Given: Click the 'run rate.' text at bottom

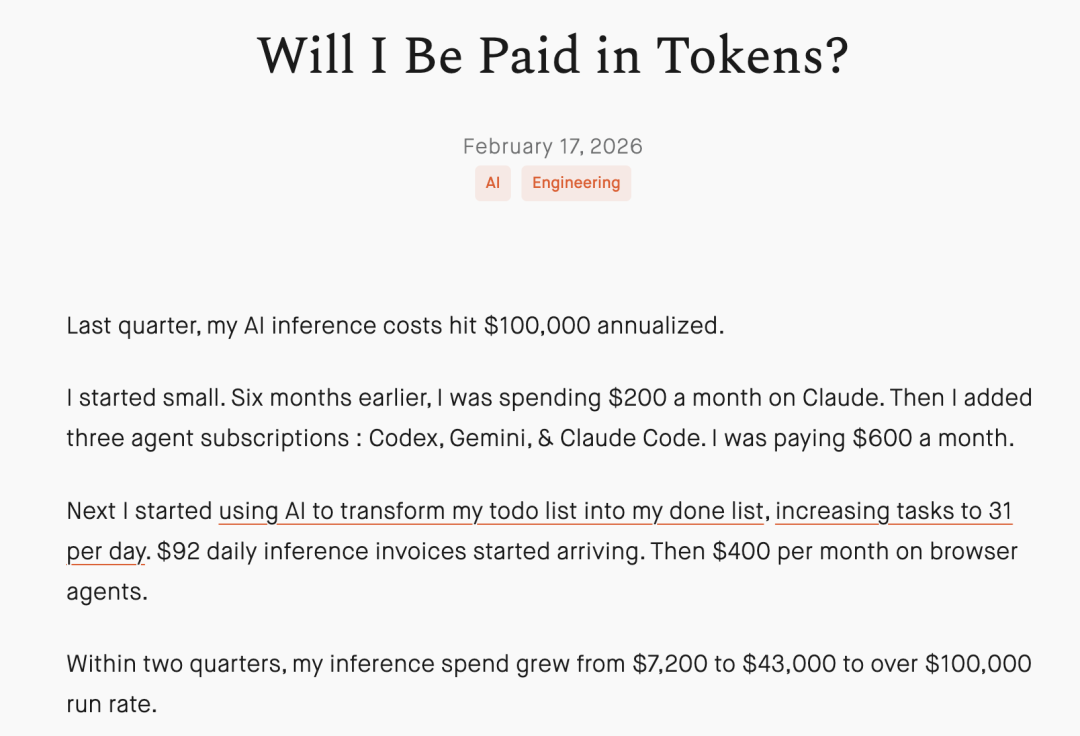Looking at the screenshot, I should pos(112,704).
